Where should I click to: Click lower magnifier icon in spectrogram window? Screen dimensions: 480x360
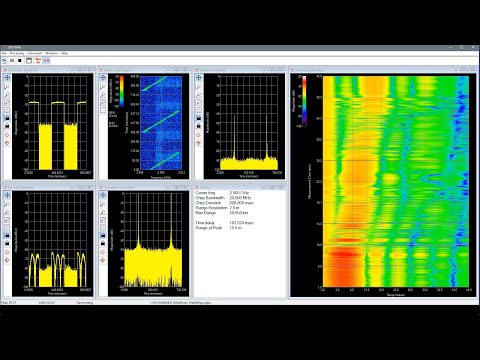pyautogui.click(x=103, y=95)
